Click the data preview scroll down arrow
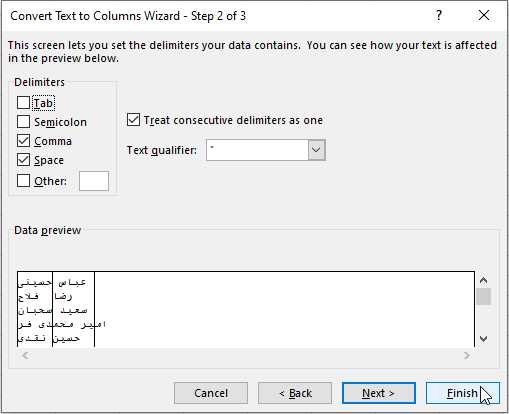Image resolution: width=509 pixels, height=414 pixels. pyautogui.click(x=483, y=339)
